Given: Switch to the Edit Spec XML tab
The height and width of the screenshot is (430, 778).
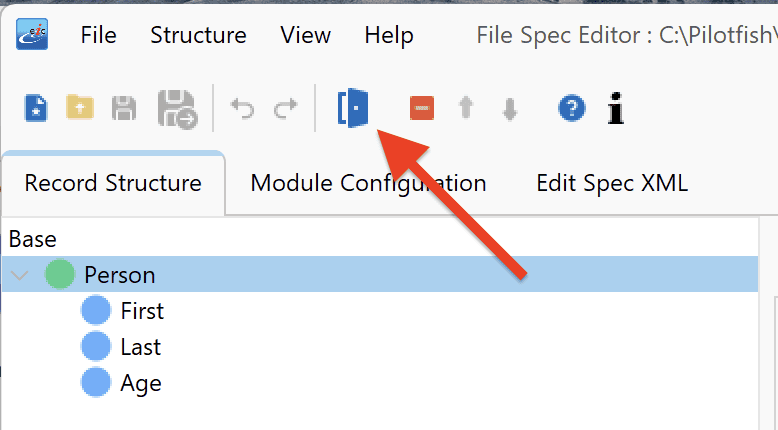Looking at the screenshot, I should 612,183.
